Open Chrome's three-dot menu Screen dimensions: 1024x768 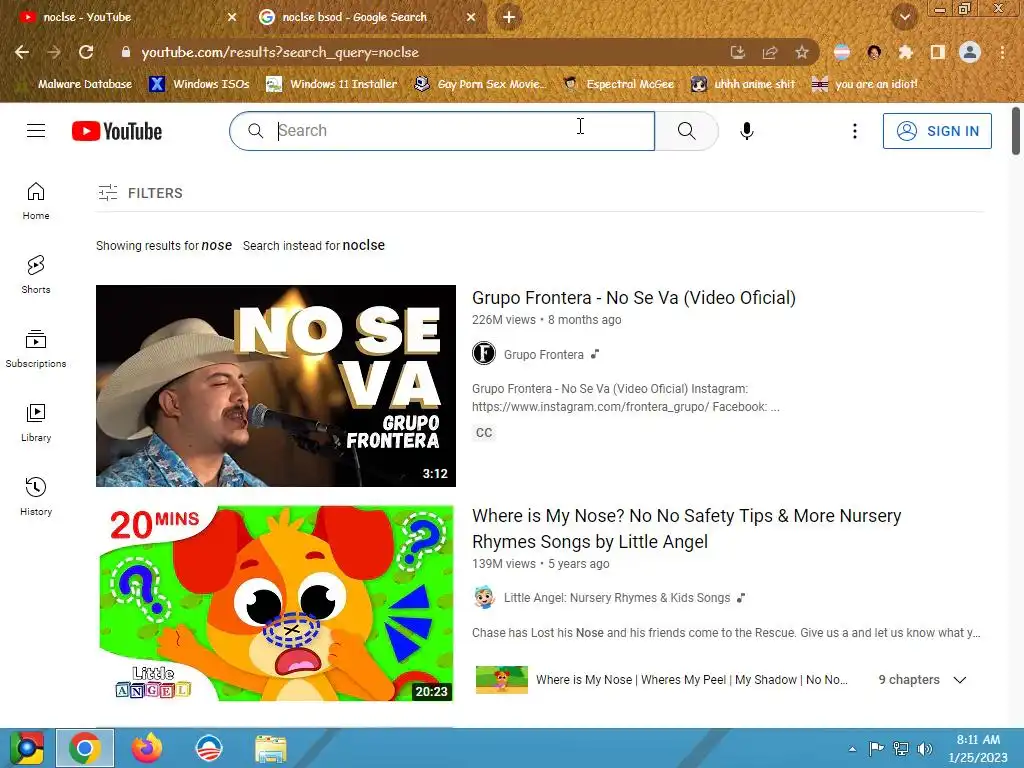[x=1002, y=52]
